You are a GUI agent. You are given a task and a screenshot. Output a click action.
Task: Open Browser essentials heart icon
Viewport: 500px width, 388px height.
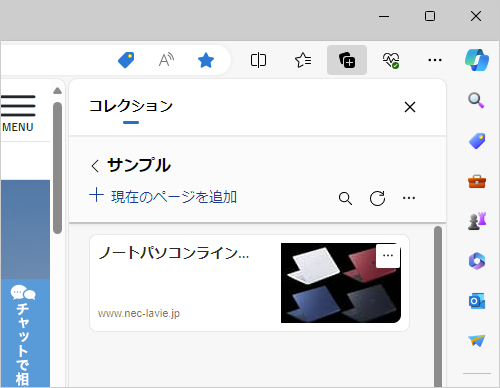tap(391, 60)
